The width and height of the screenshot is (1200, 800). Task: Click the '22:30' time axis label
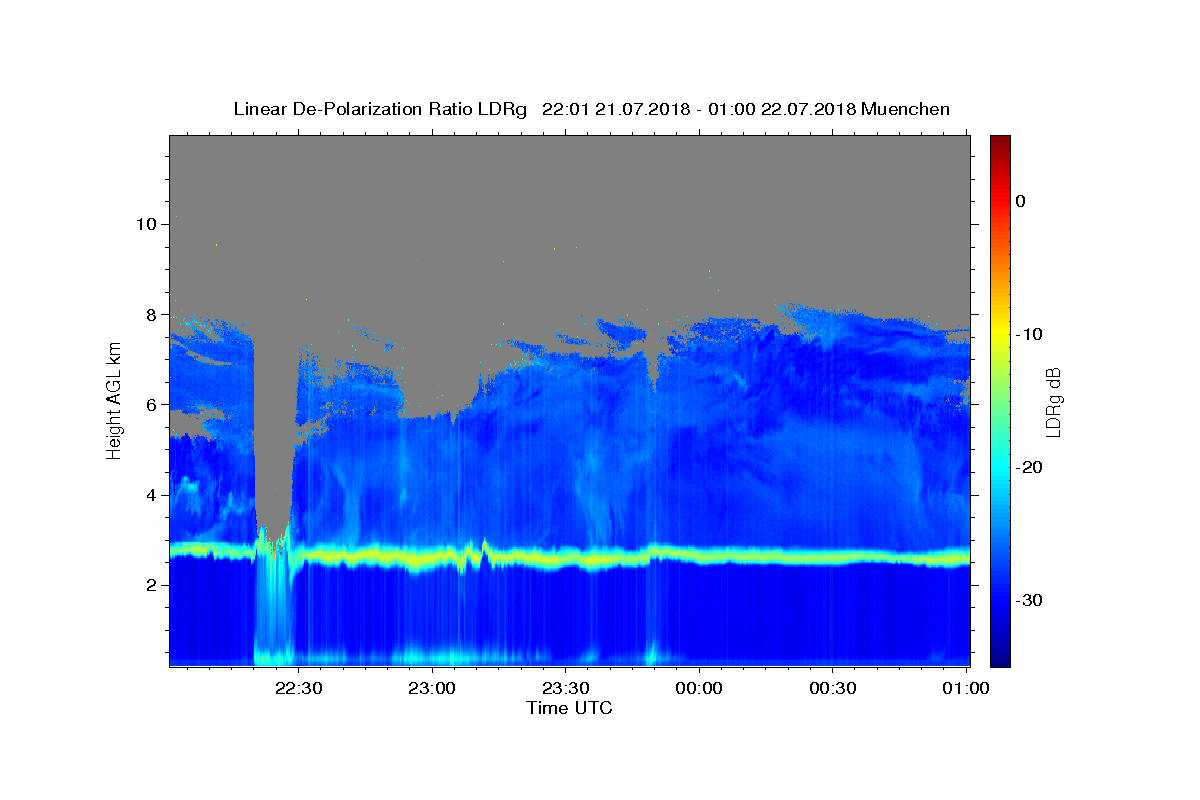pyautogui.click(x=299, y=688)
